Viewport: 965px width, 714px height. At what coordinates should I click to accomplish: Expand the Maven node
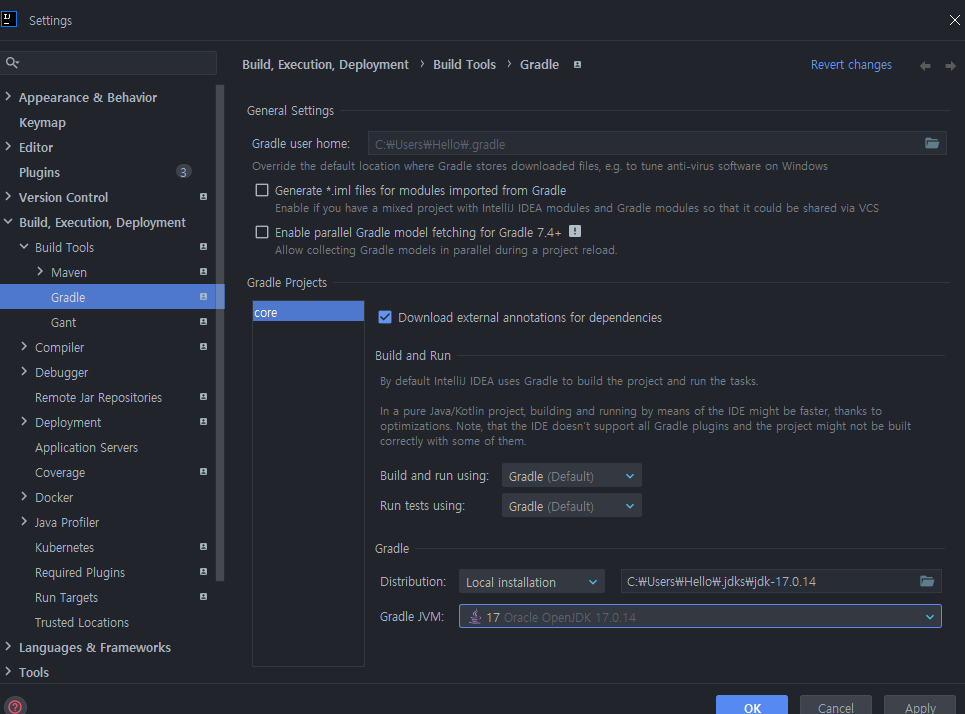pos(40,271)
